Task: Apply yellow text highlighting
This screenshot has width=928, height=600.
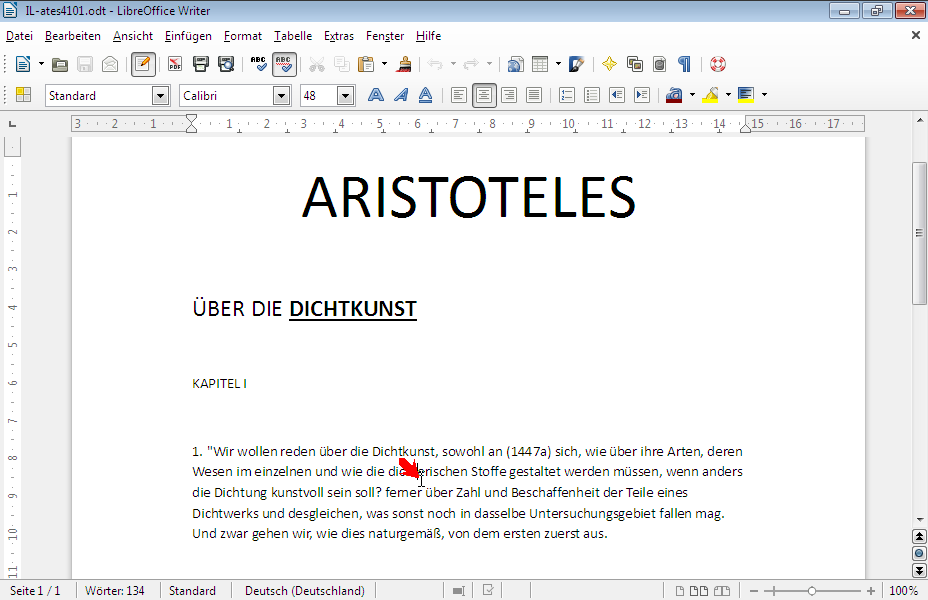Action: (x=710, y=95)
